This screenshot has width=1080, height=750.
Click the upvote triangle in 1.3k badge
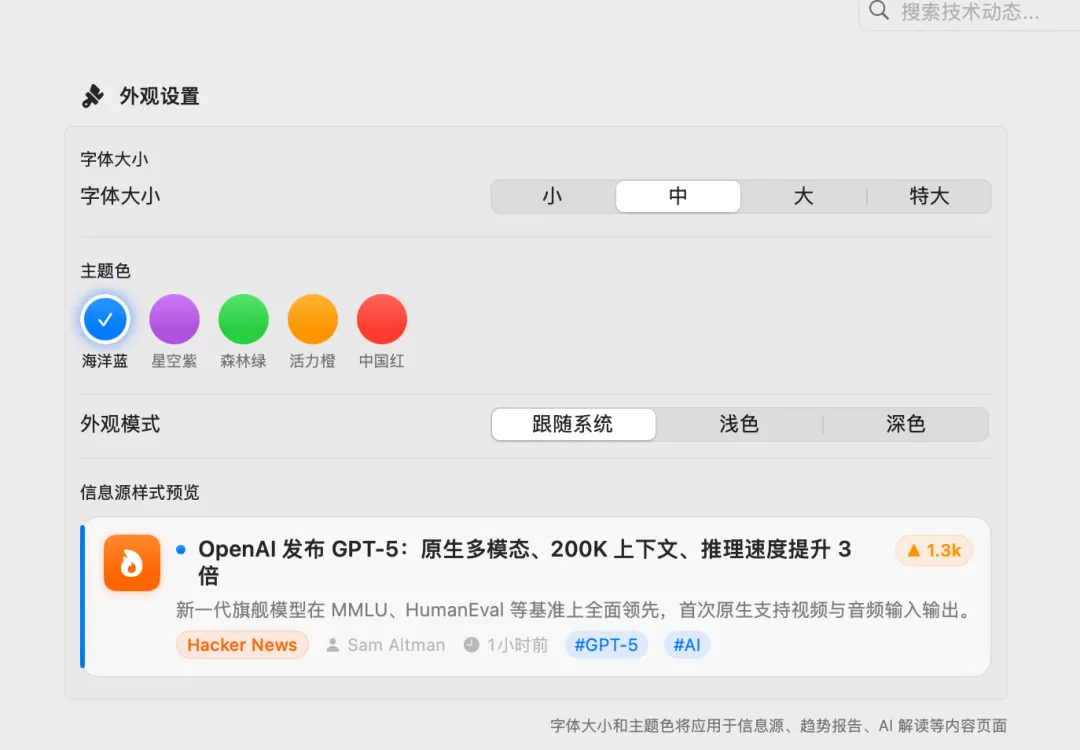click(x=914, y=550)
